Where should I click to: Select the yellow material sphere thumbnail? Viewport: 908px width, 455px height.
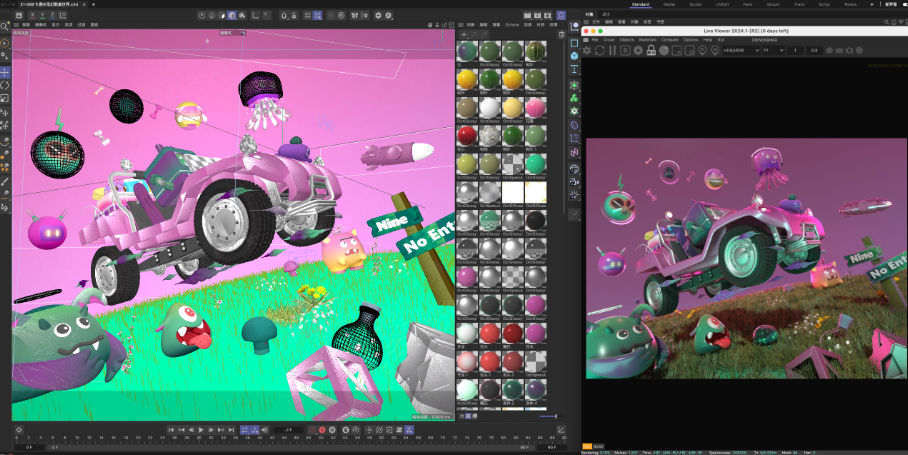pyautogui.click(x=466, y=79)
